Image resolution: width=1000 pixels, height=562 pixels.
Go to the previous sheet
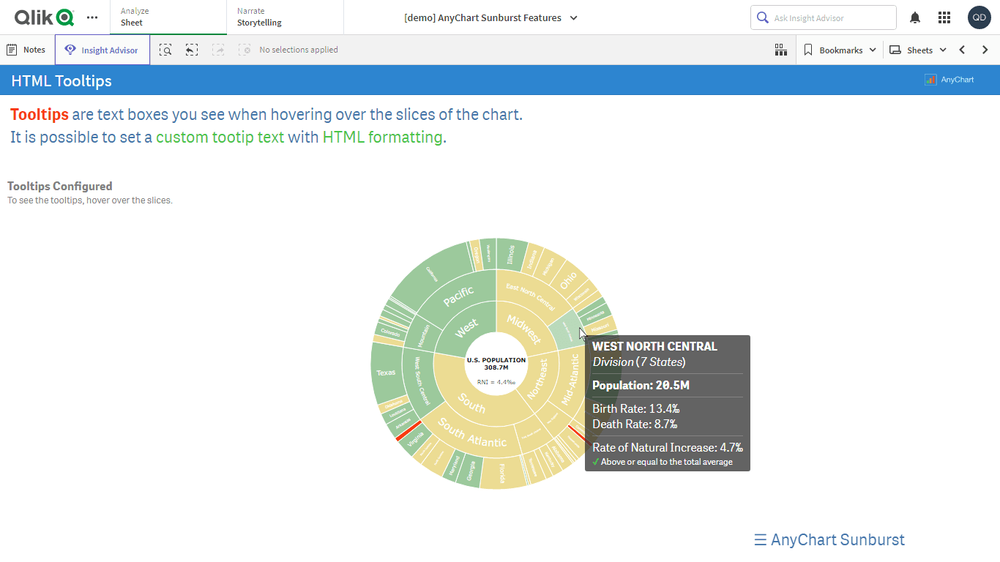(x=962, y=50)
